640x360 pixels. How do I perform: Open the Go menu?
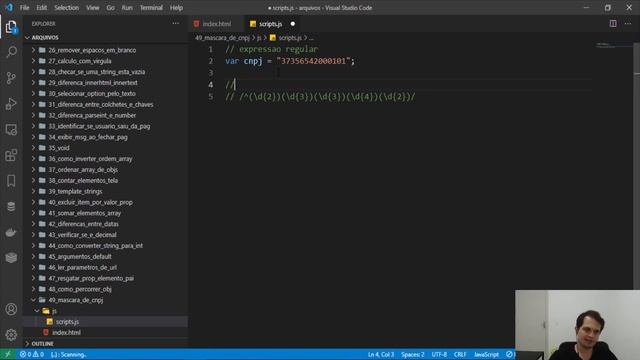(110, 7)
